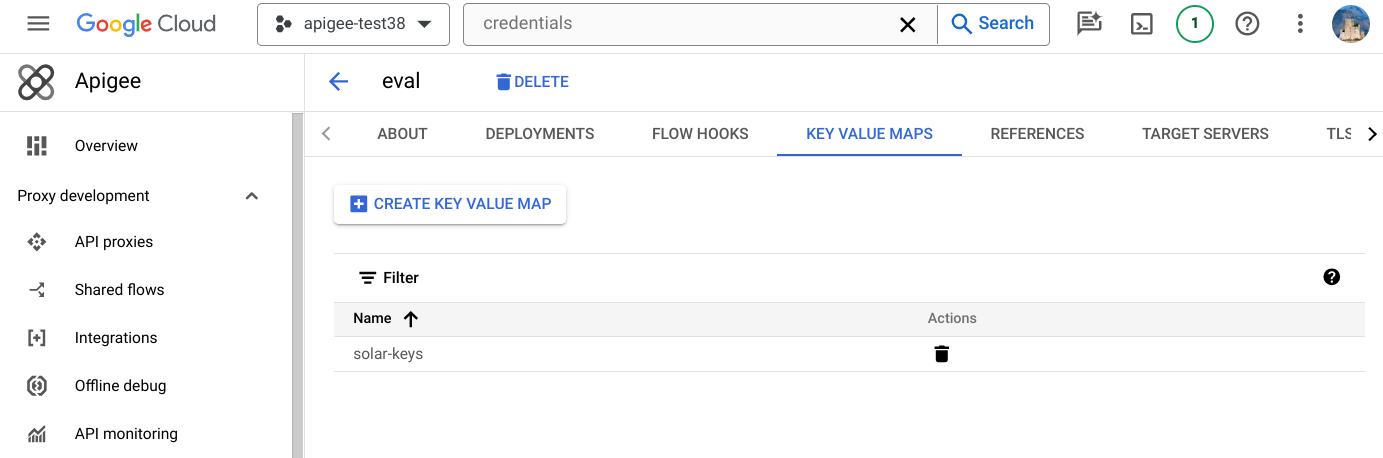Collapse the Proxy development section

click(x=252, y=196)
